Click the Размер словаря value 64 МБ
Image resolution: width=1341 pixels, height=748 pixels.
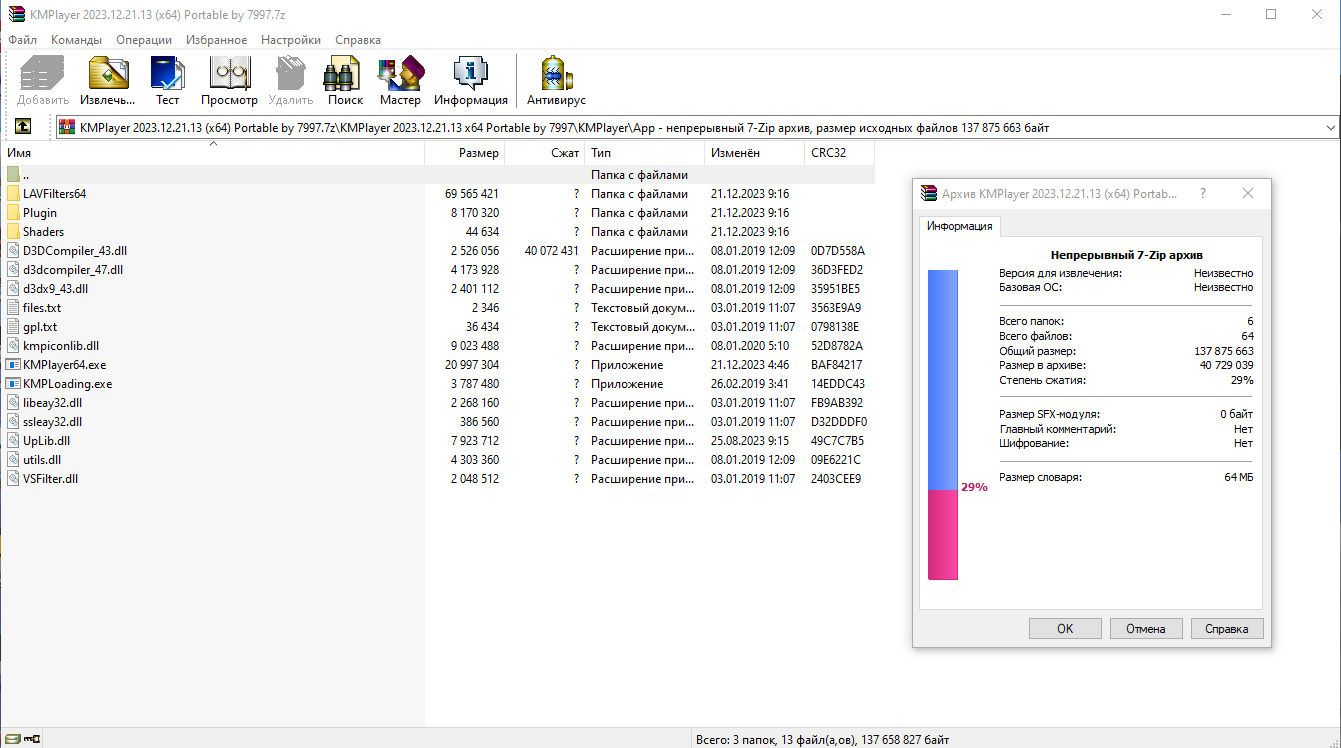[1238, 477]
